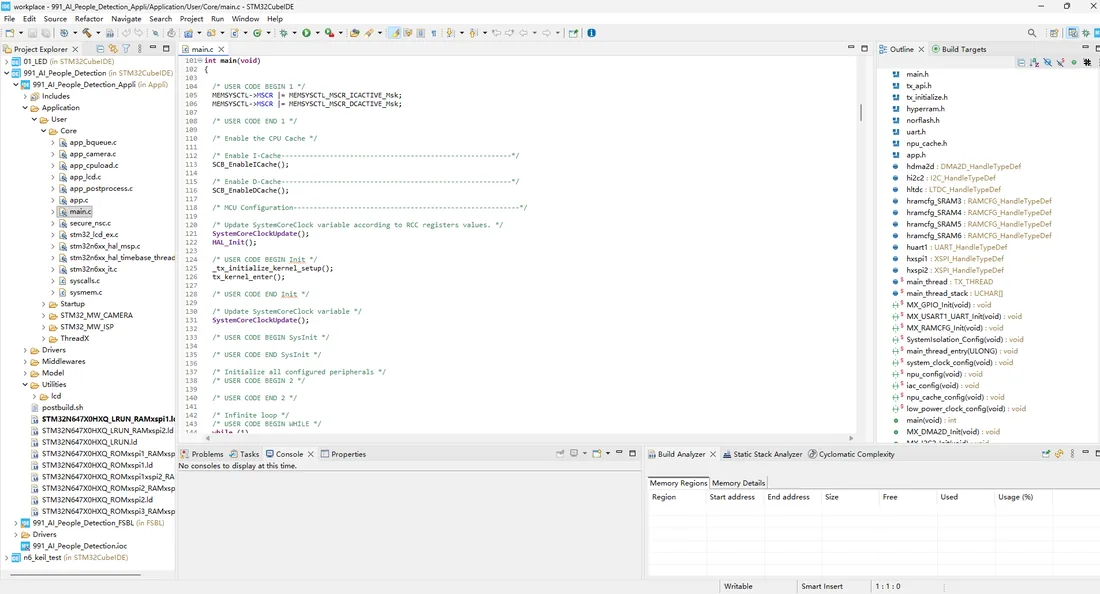Toggle Hide Non-Public Members green dot
Viewport: 1100px width, 594px height.
1074,62
